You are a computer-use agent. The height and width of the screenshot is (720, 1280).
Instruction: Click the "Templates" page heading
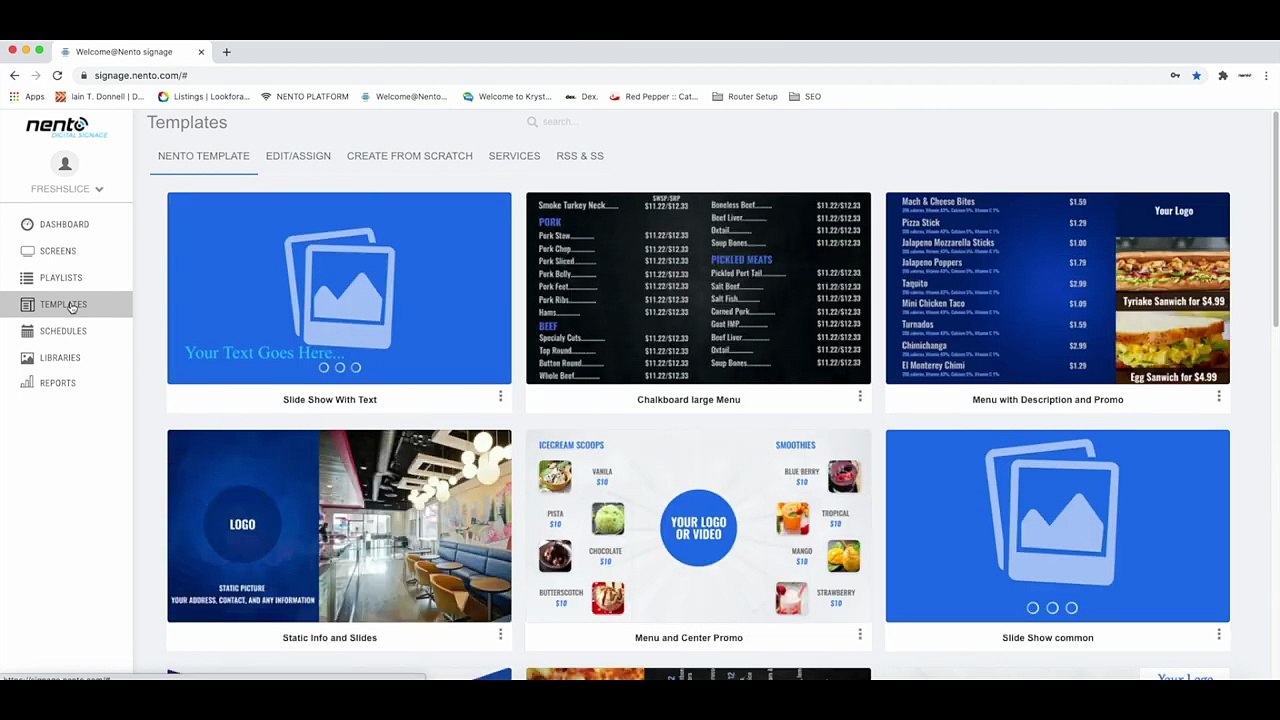pyautogui.click(x=187, y=122)
